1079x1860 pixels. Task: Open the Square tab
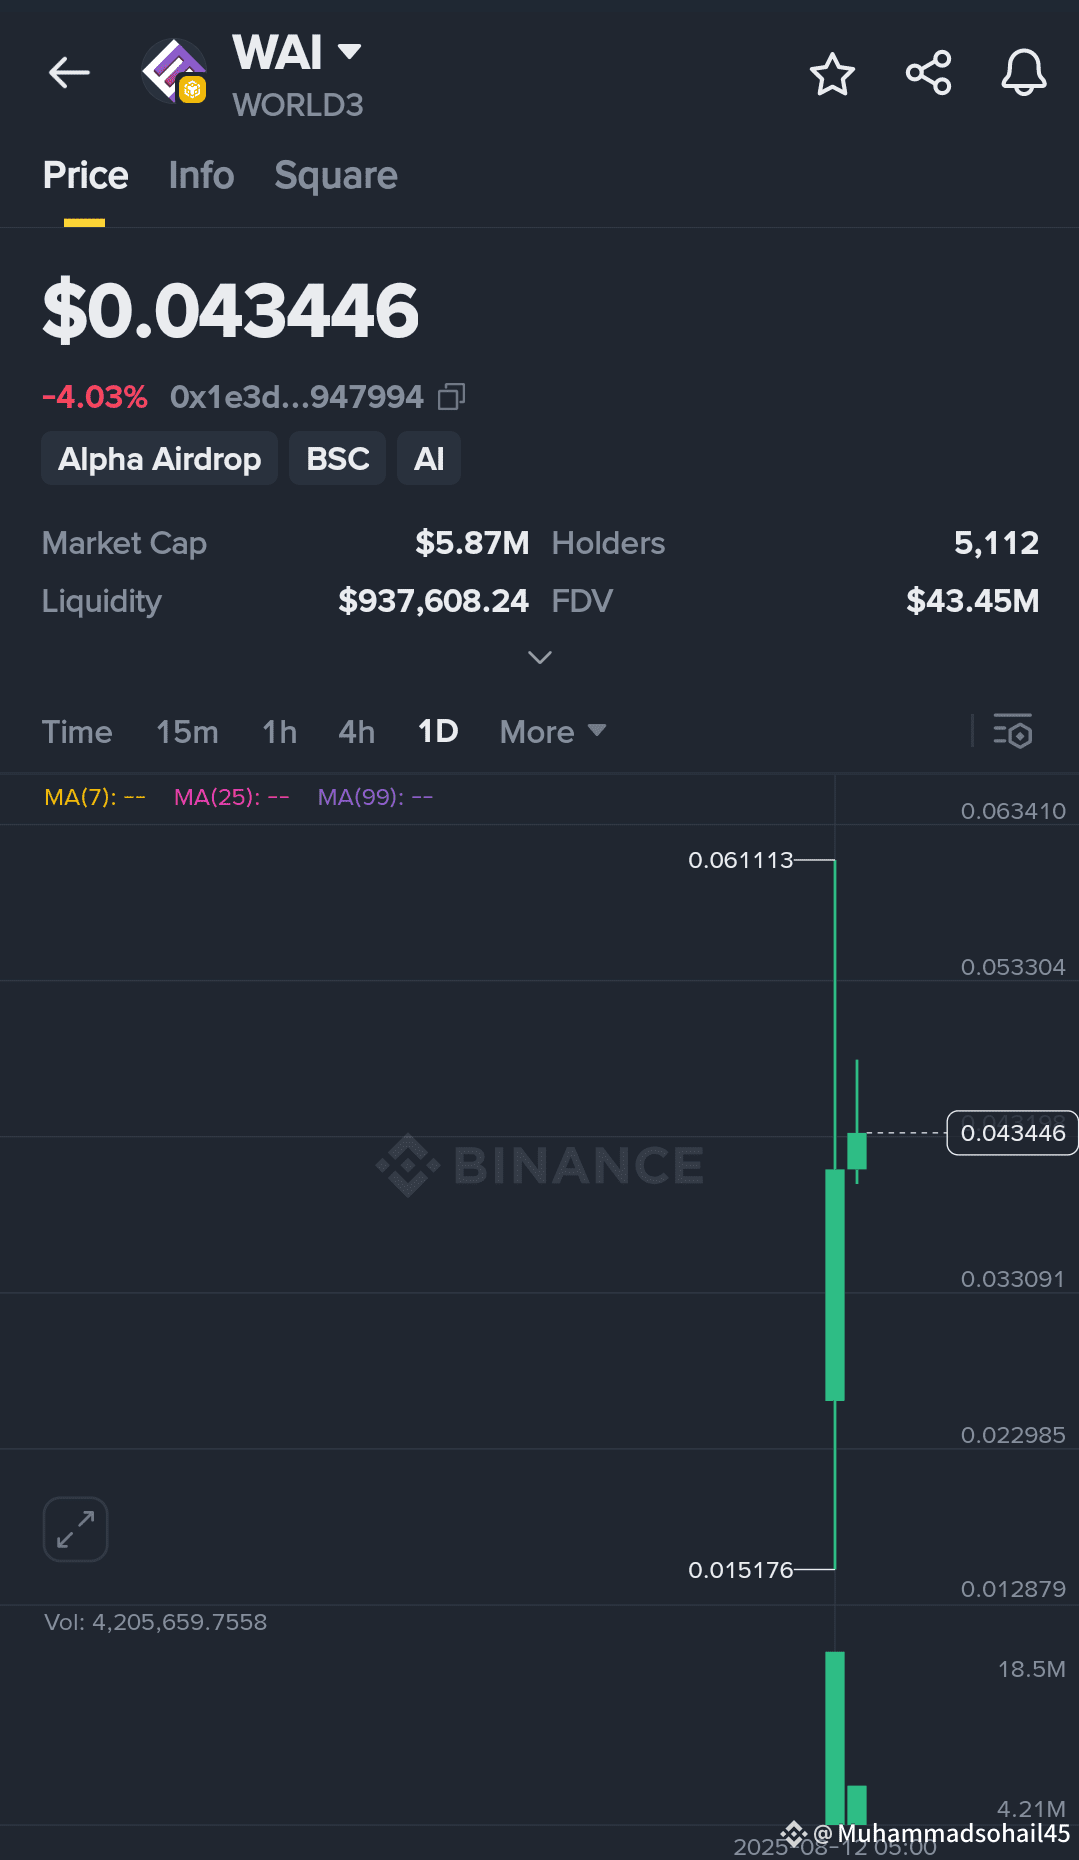click(x=336, y=176)
